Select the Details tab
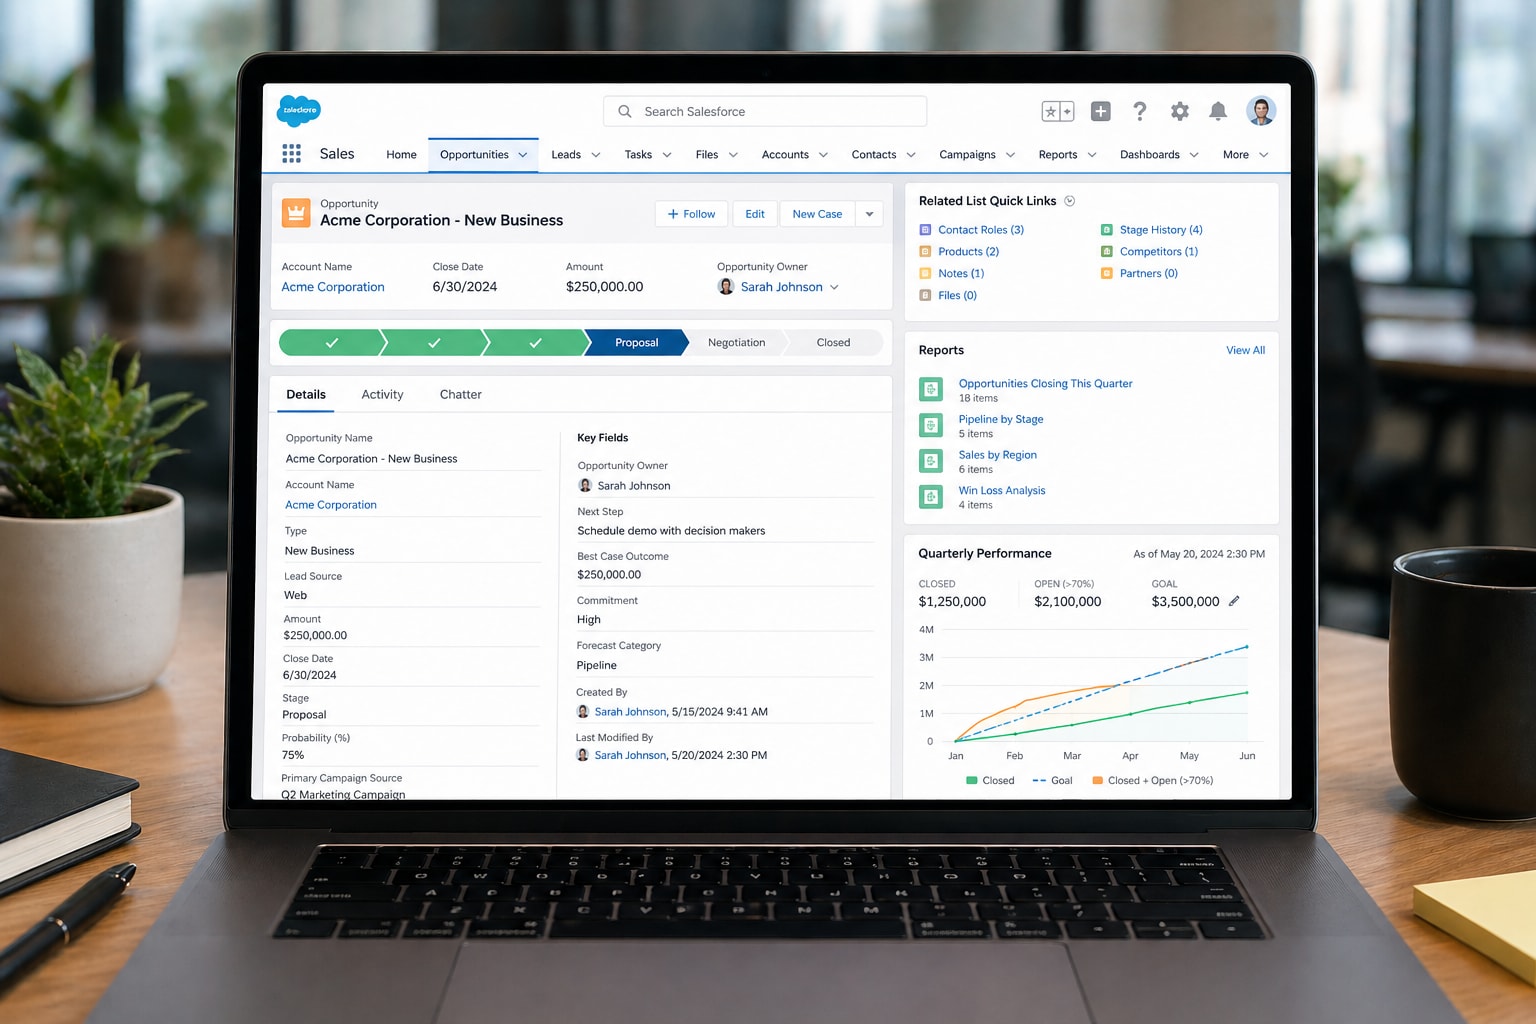Viewport: 1536px width, 1024px height. click(x=306, y=395)
